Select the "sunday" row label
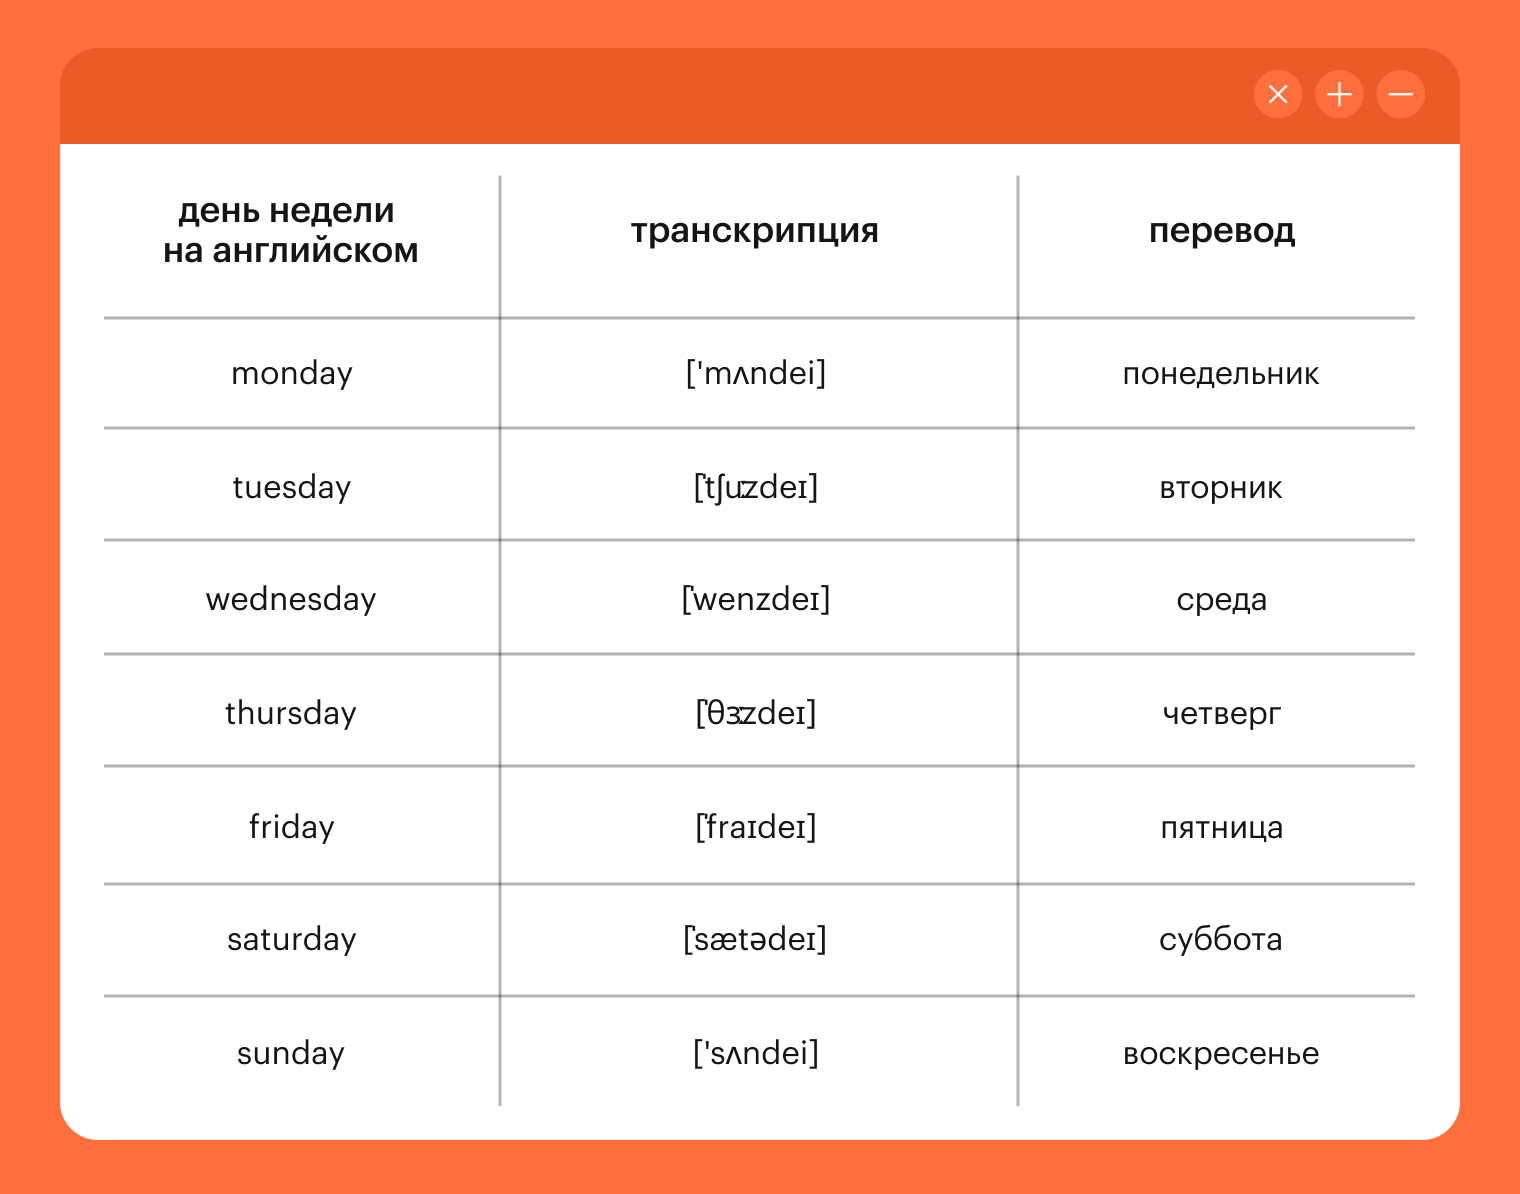This screenshot has width=1520, height=1194. point(291,1053)
